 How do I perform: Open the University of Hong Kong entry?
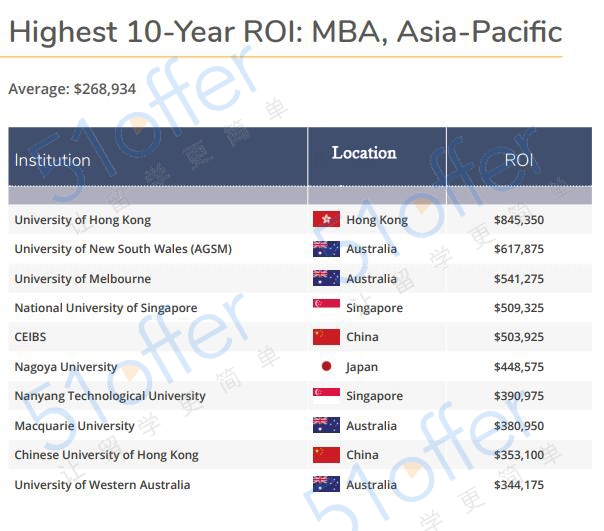[x=83, y=220]
